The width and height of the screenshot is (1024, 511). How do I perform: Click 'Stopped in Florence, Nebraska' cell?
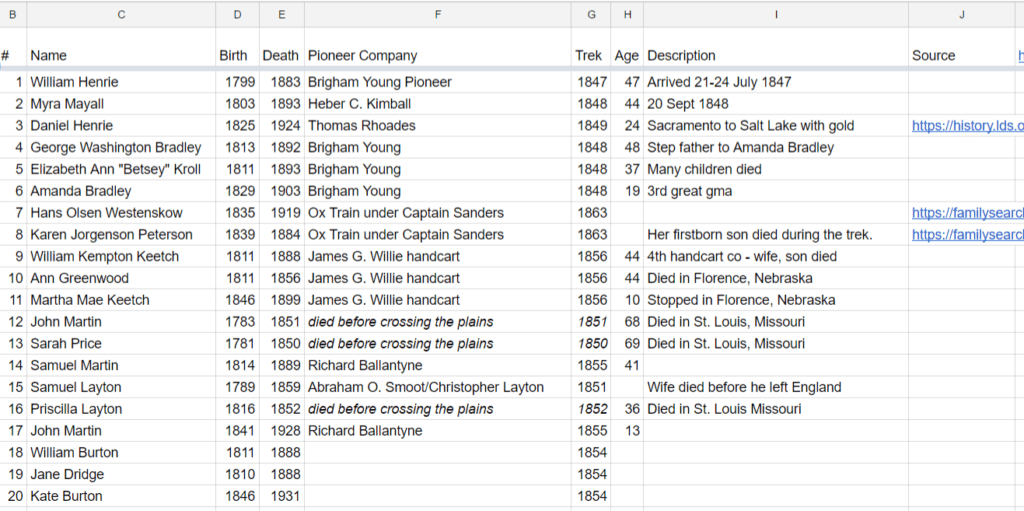coord(776,300)
